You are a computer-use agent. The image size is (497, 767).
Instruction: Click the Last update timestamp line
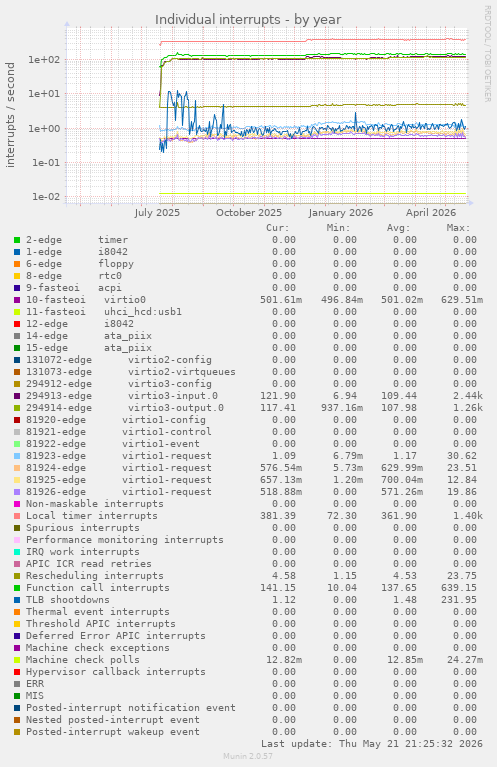click(x=372, y=744)
